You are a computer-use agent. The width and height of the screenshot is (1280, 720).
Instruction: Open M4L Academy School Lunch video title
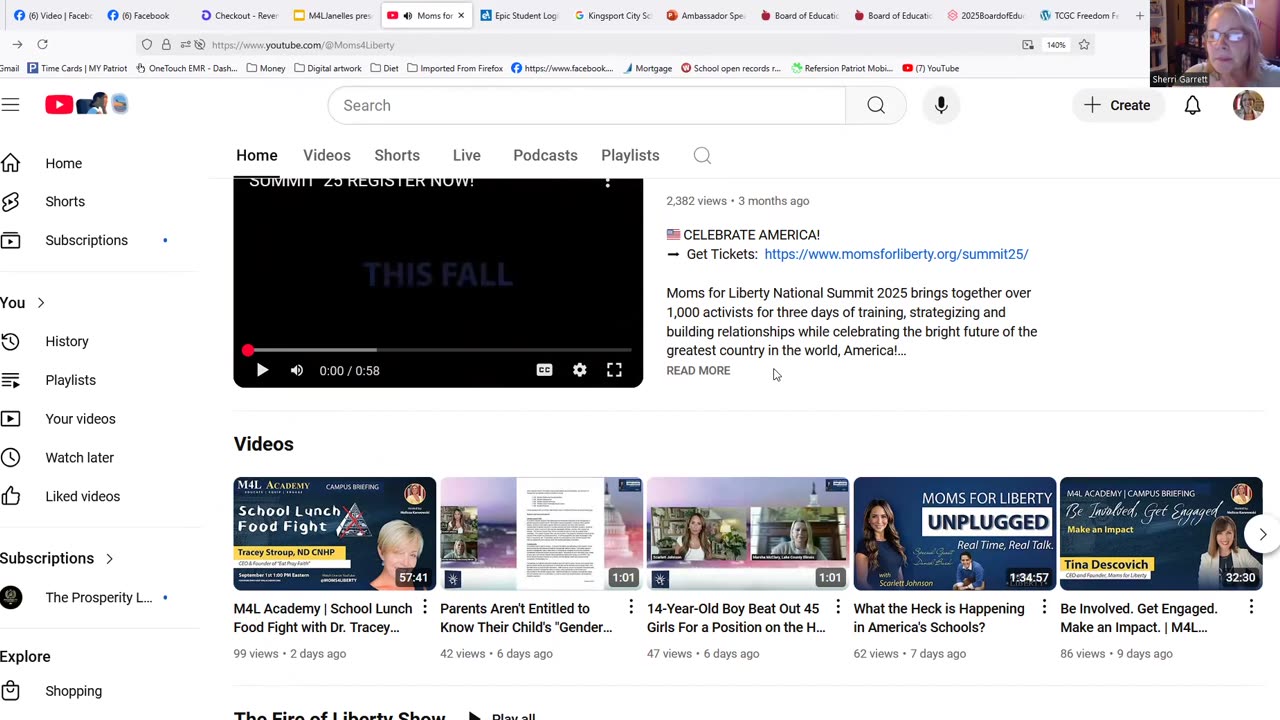pos(323,618)
